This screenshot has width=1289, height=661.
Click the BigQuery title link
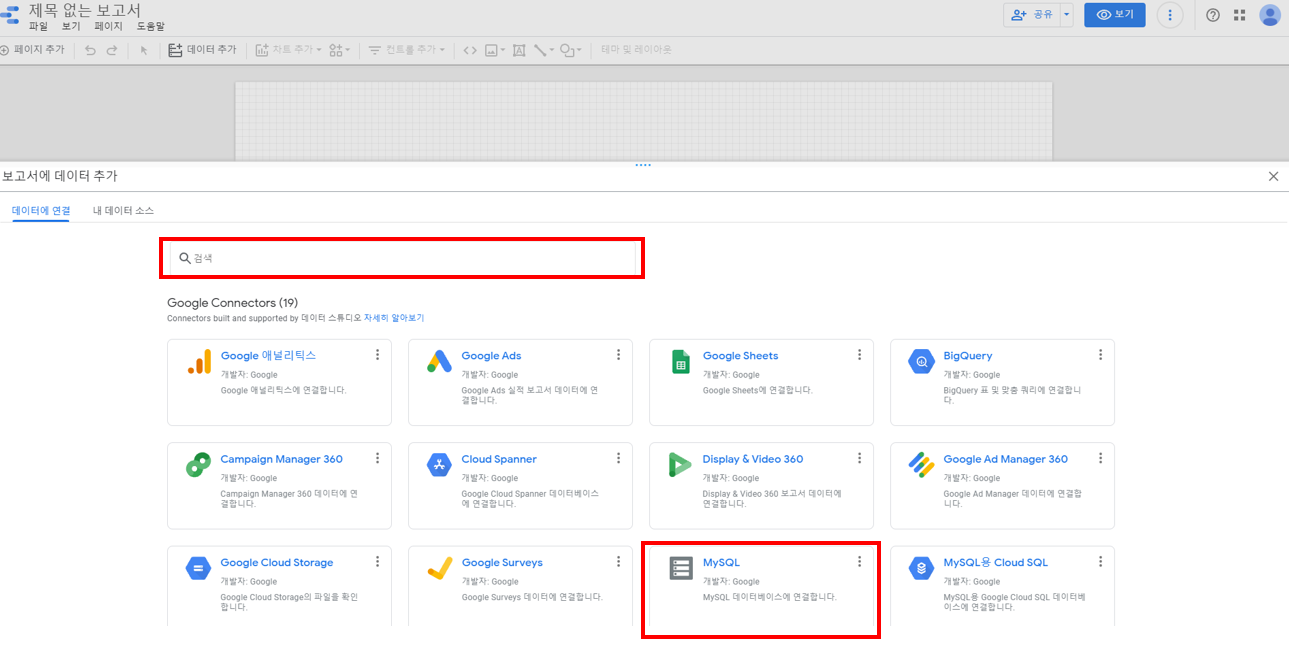coord(968,356)
